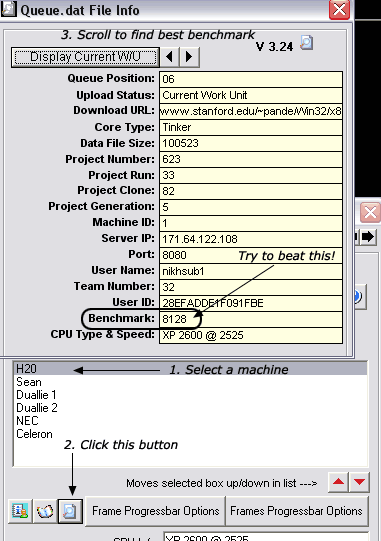Select machine H20 in the list

[190, 369]
